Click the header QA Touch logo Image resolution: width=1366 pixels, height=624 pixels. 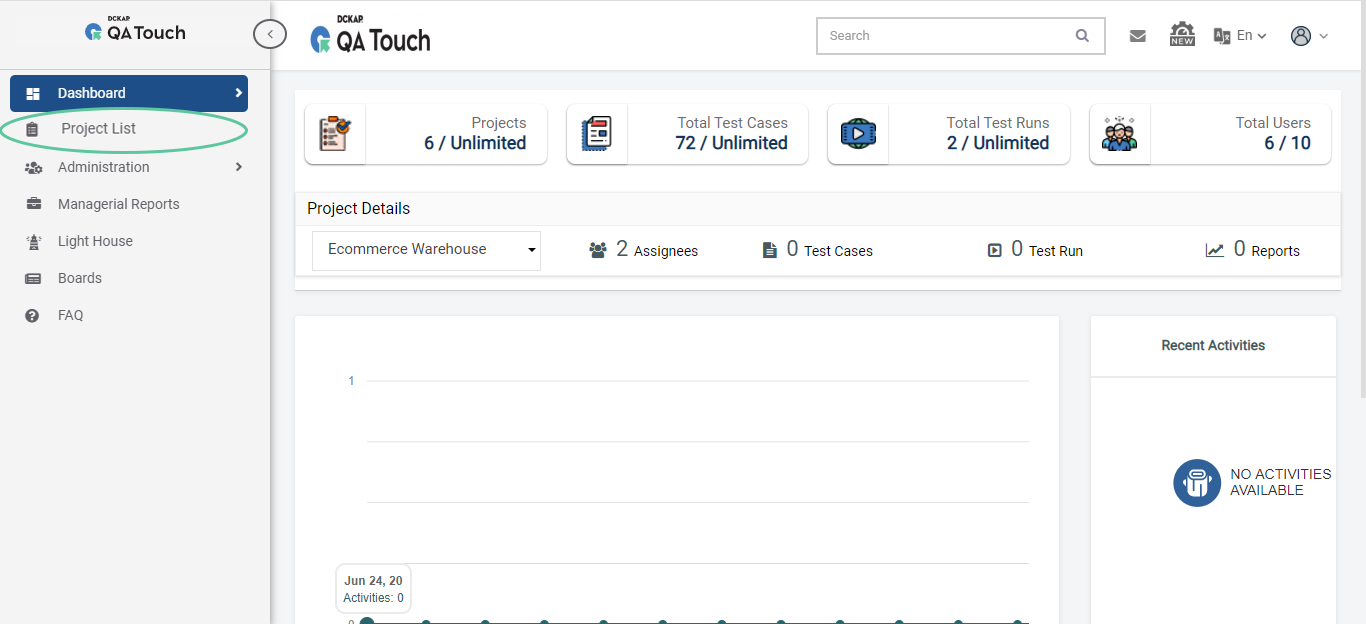click(x=370, y=36)
